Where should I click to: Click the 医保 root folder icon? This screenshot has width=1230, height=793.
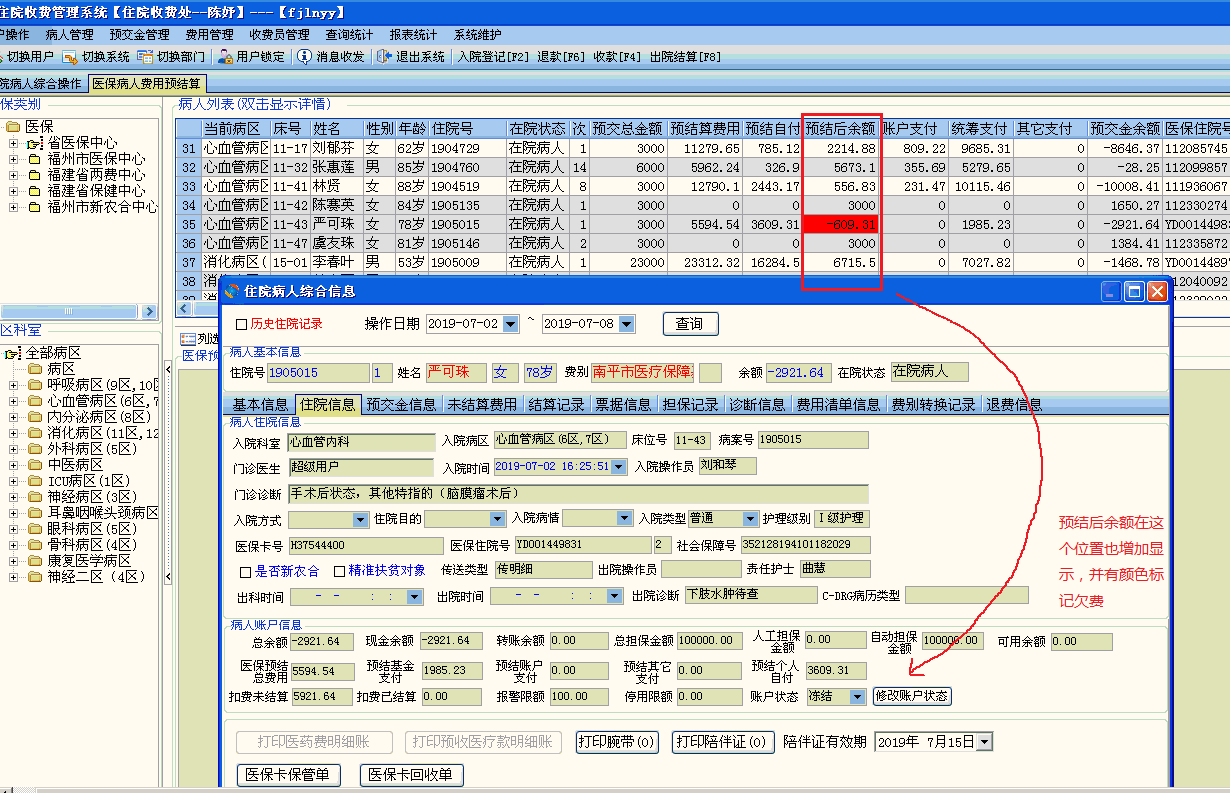tap(13, 127)
